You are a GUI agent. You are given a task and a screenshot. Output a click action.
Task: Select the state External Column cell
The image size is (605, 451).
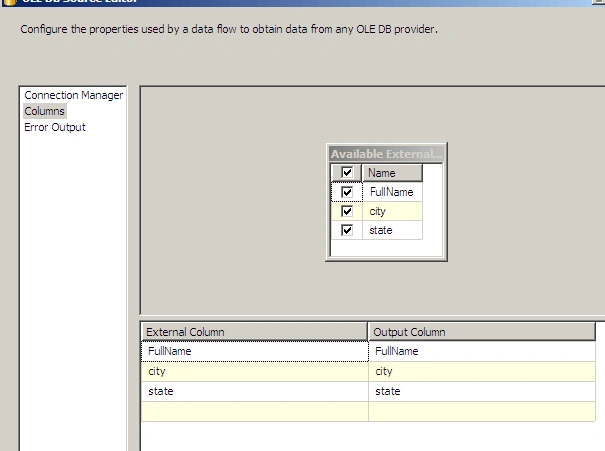click(255, 392)
